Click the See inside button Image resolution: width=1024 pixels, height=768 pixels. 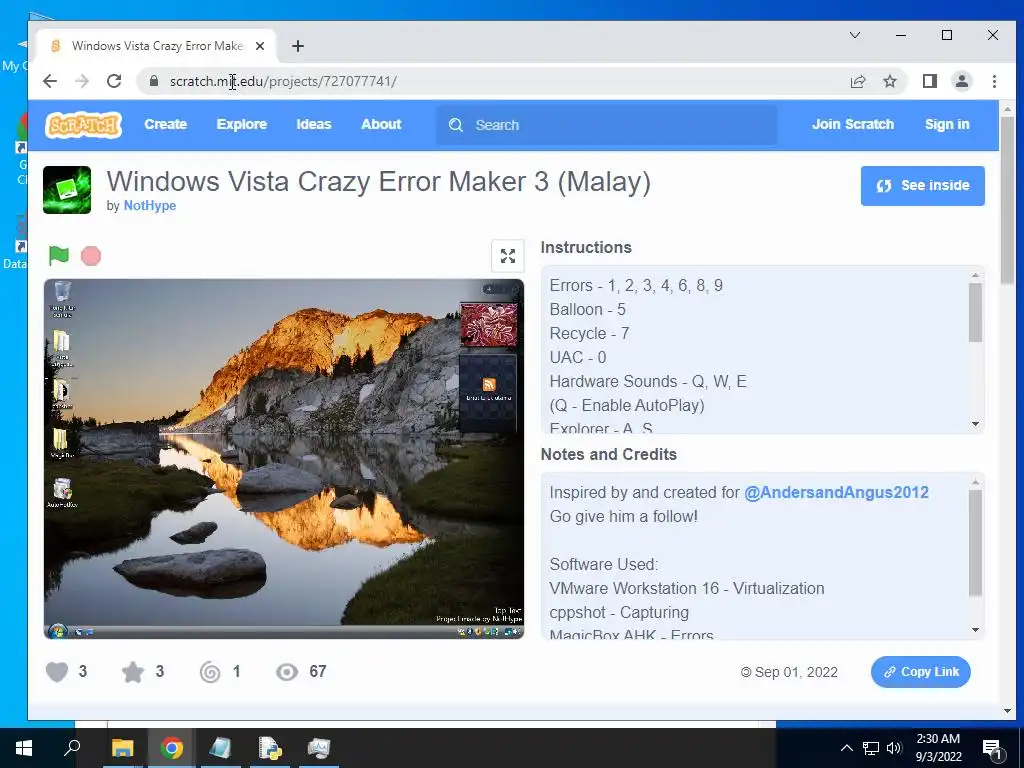click(922, 186)
